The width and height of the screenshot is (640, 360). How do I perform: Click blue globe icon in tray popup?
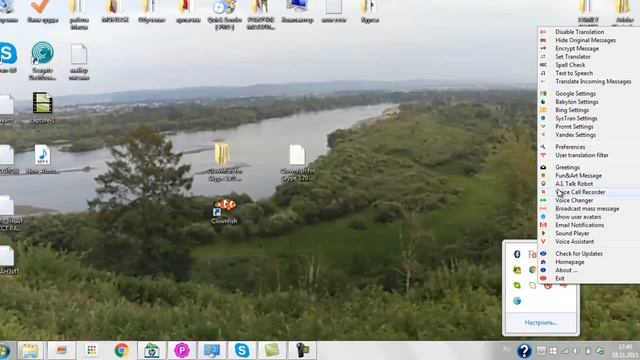(517, 301)
